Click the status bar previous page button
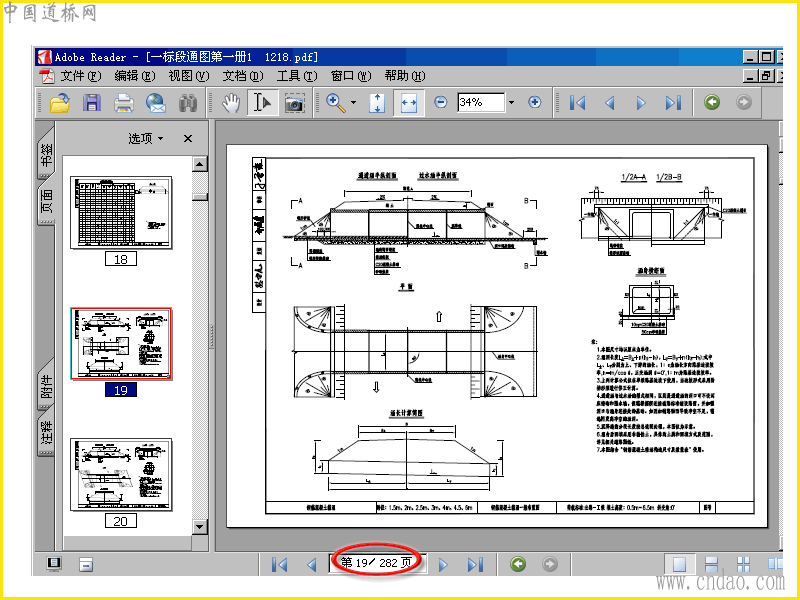This screenshot has width=800, height=600. click(312, 564)
